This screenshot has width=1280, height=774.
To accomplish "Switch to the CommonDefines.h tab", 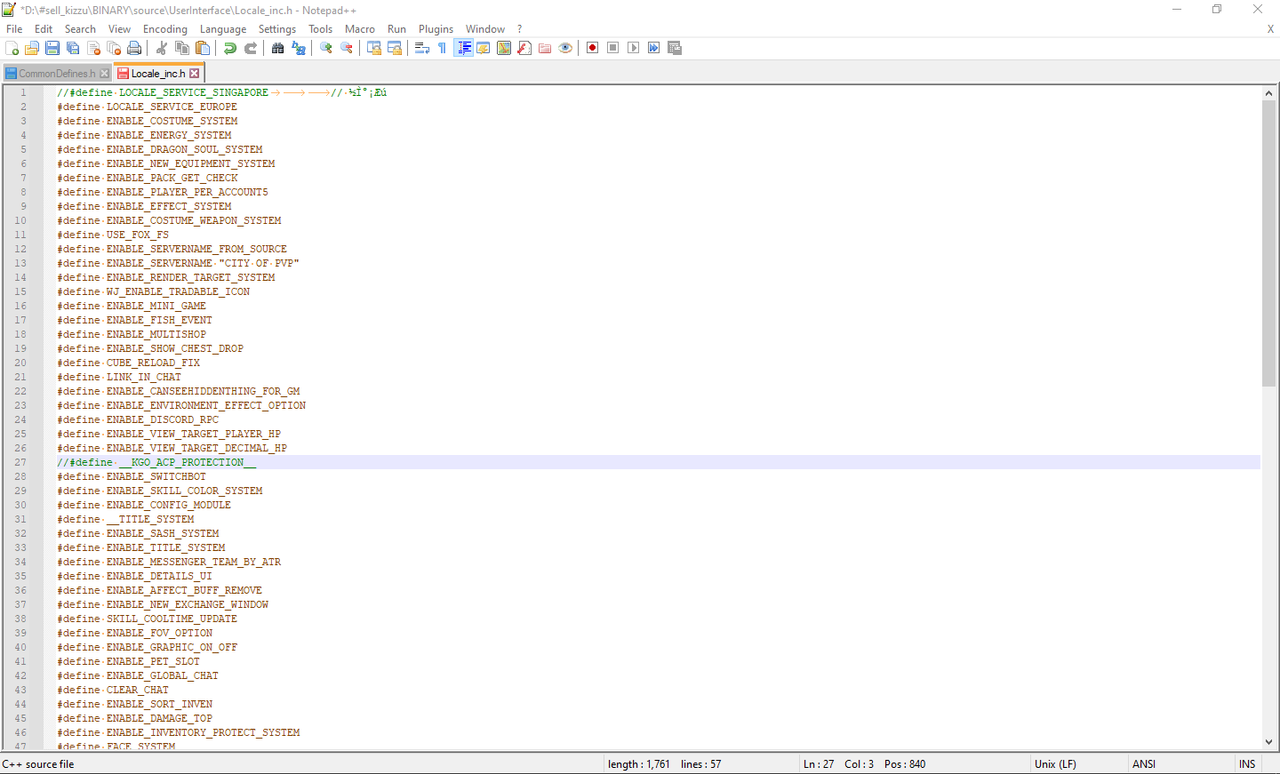I will [57, 73].
